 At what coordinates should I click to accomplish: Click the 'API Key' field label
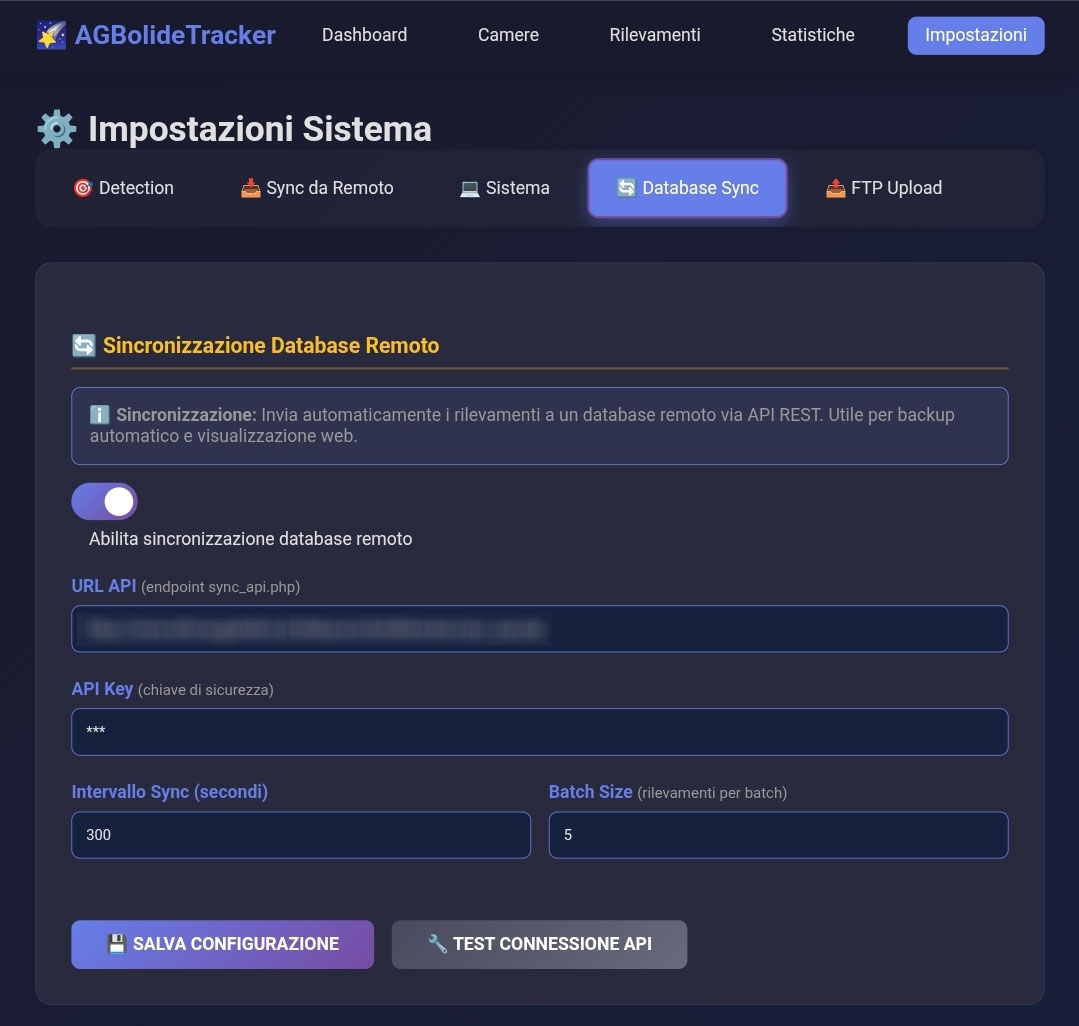[103, 689]
